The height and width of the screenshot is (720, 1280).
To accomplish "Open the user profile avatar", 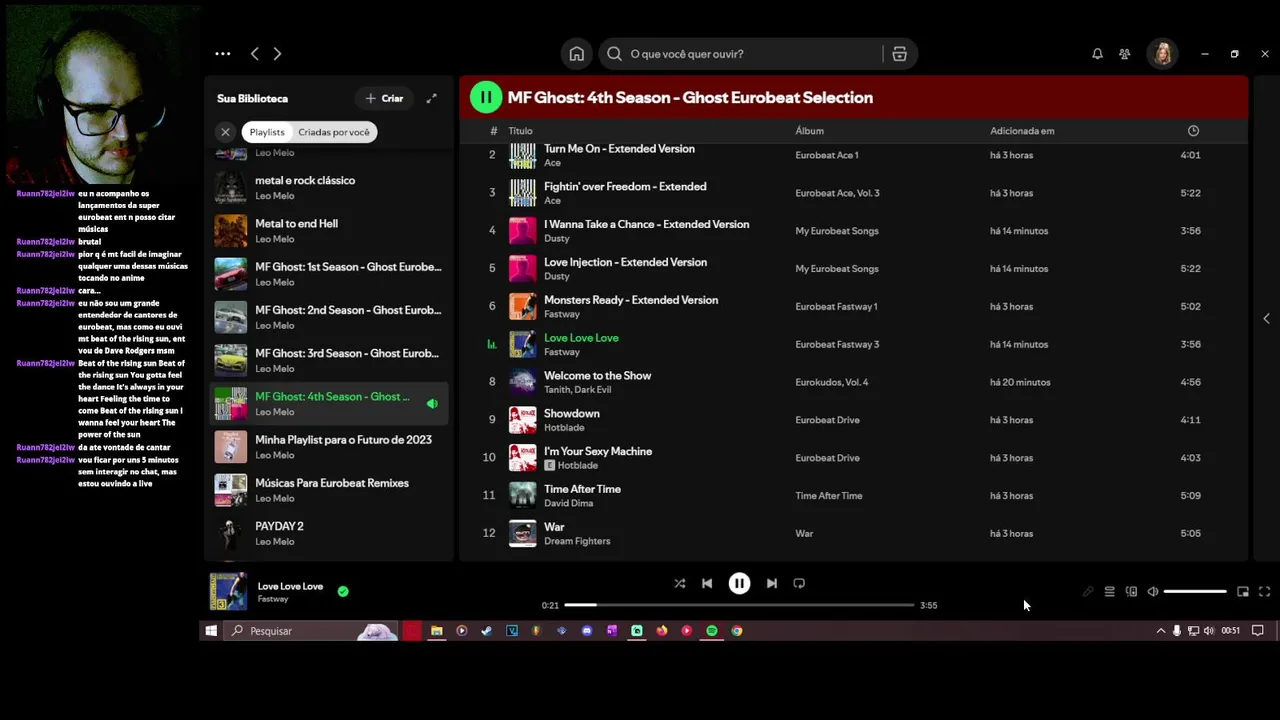I will 1162,54.
